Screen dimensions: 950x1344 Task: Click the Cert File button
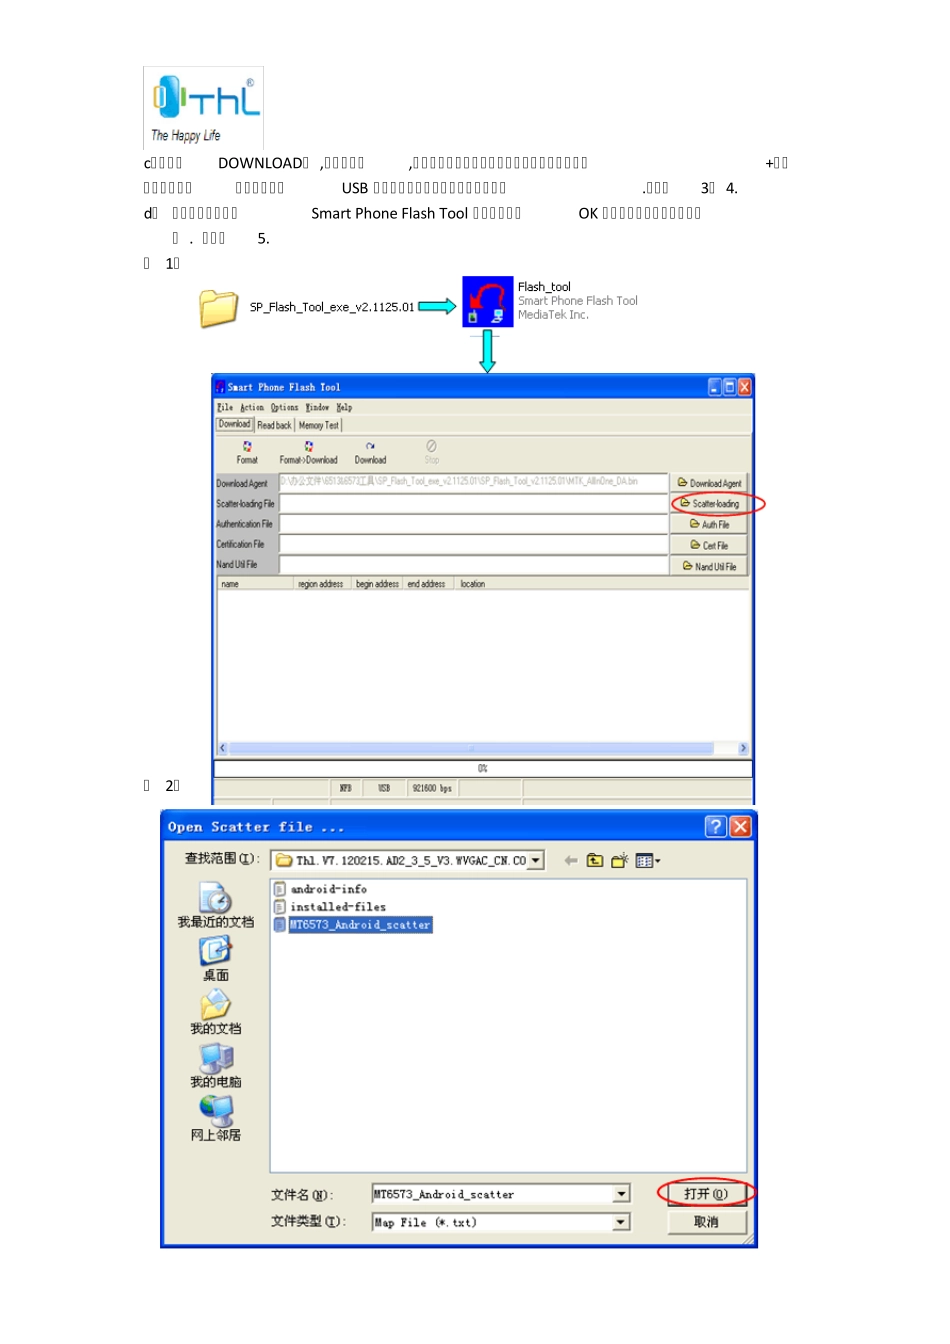(x=709, y=545)
